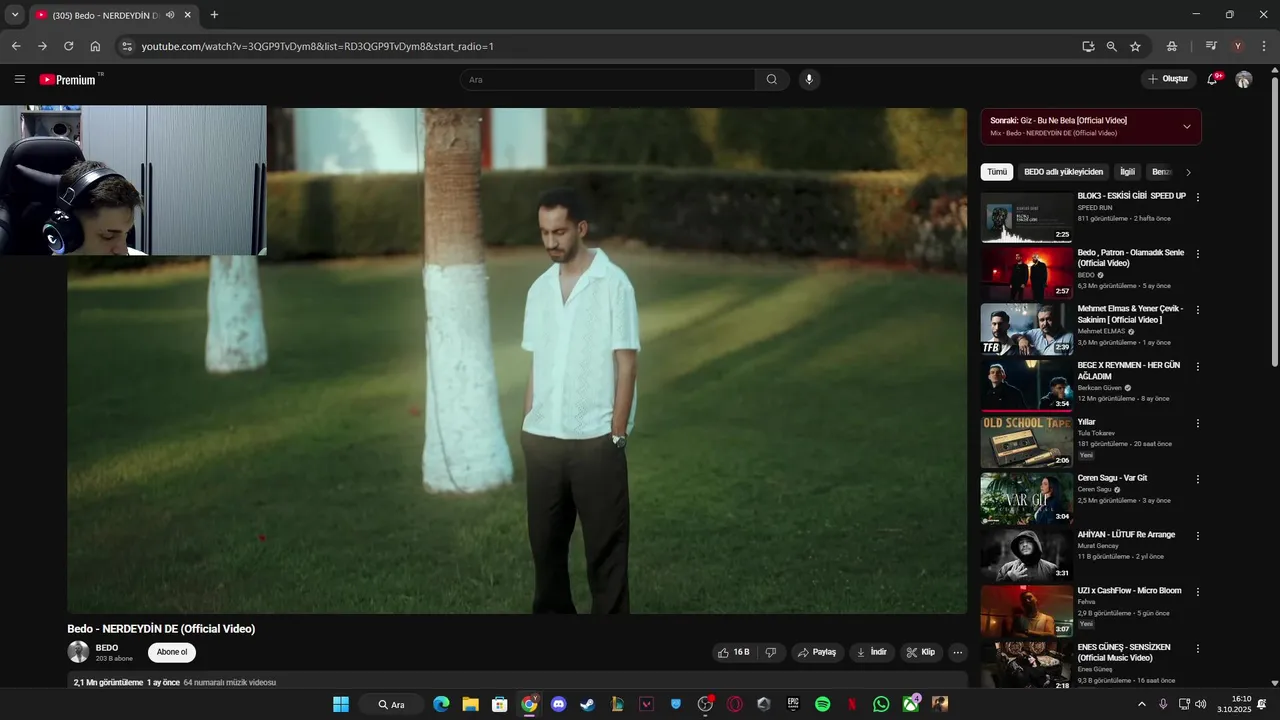
Task: Open options for BLOK3 - ESKİSİ GİBİ video
Action: pyautogui.click(x=1198, y=197)
